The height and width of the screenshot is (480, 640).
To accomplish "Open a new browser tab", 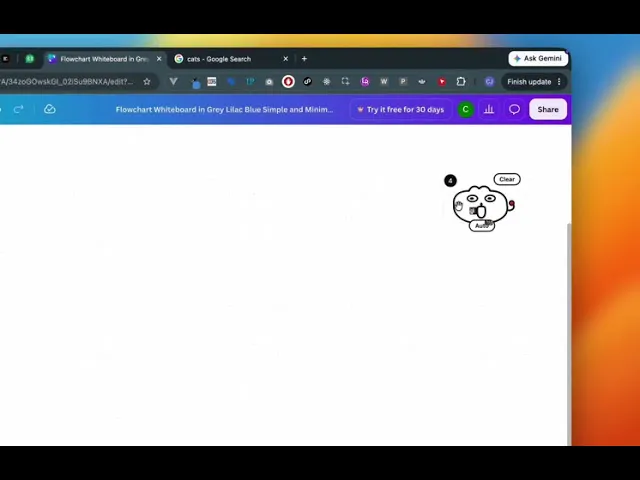I will click(304, 59).
